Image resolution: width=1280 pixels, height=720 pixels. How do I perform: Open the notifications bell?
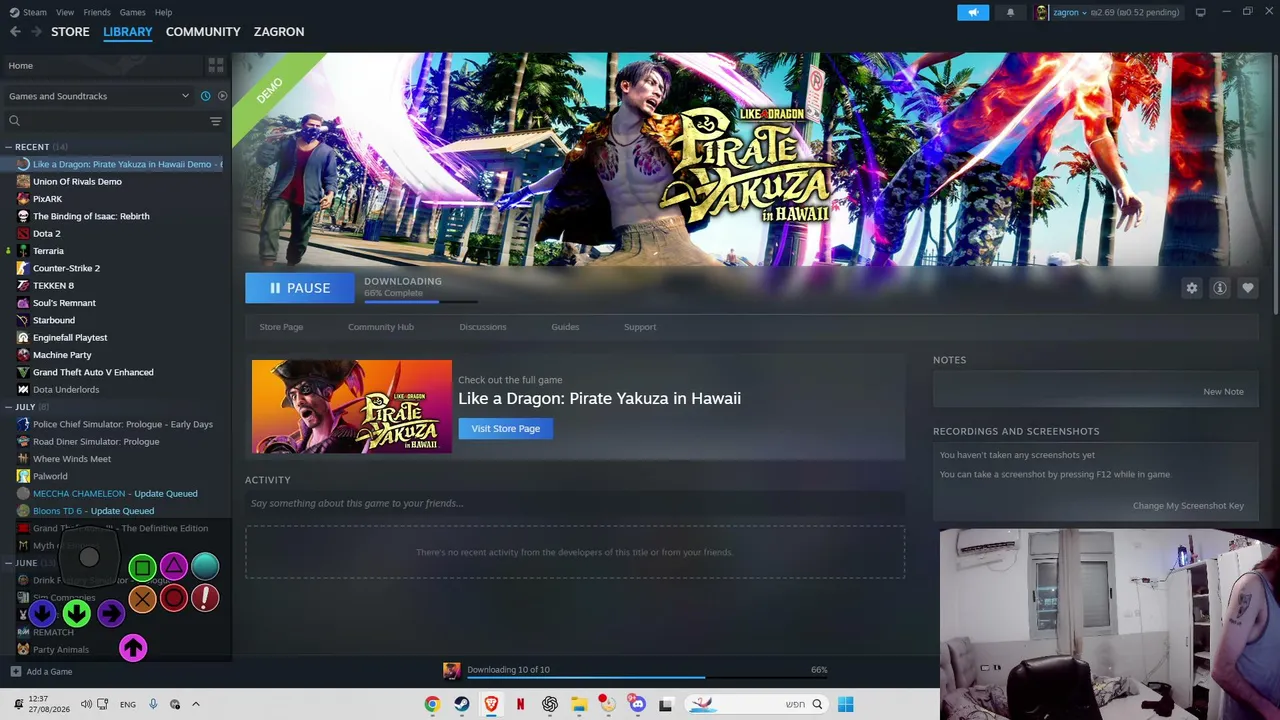click(x=1010, y=12)
